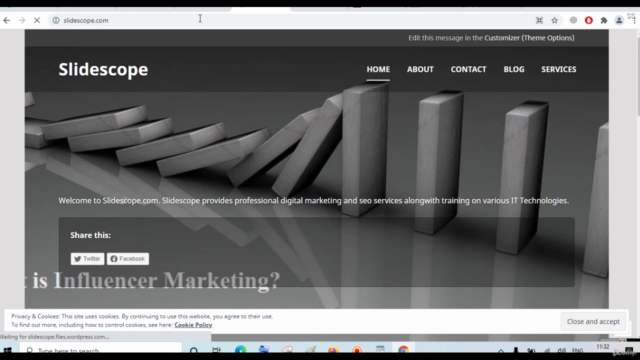Click the Close and accept button
640x360 pixels.
coord(593,322)
